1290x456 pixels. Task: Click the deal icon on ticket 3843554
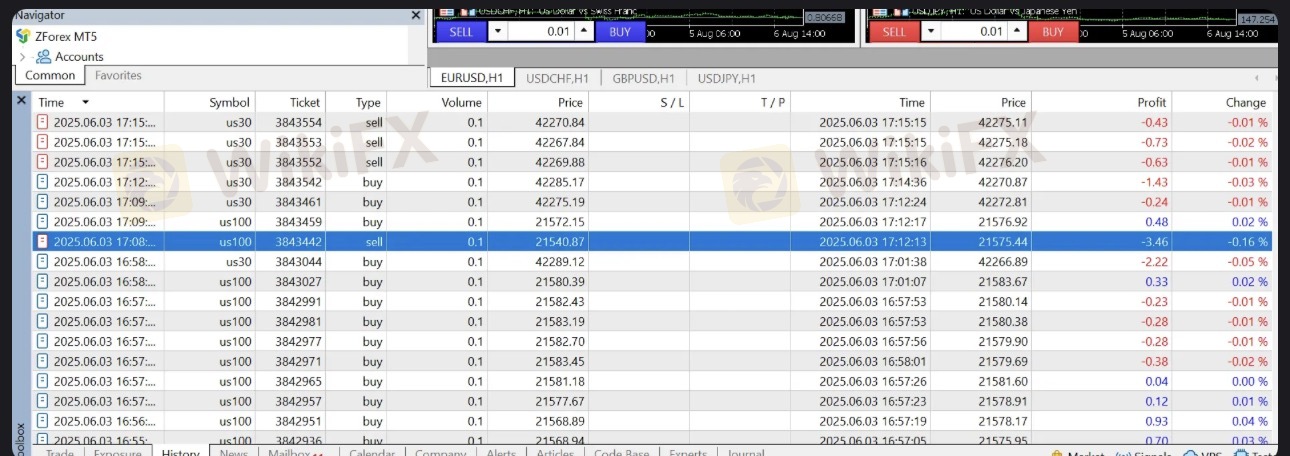coord(43,122)
